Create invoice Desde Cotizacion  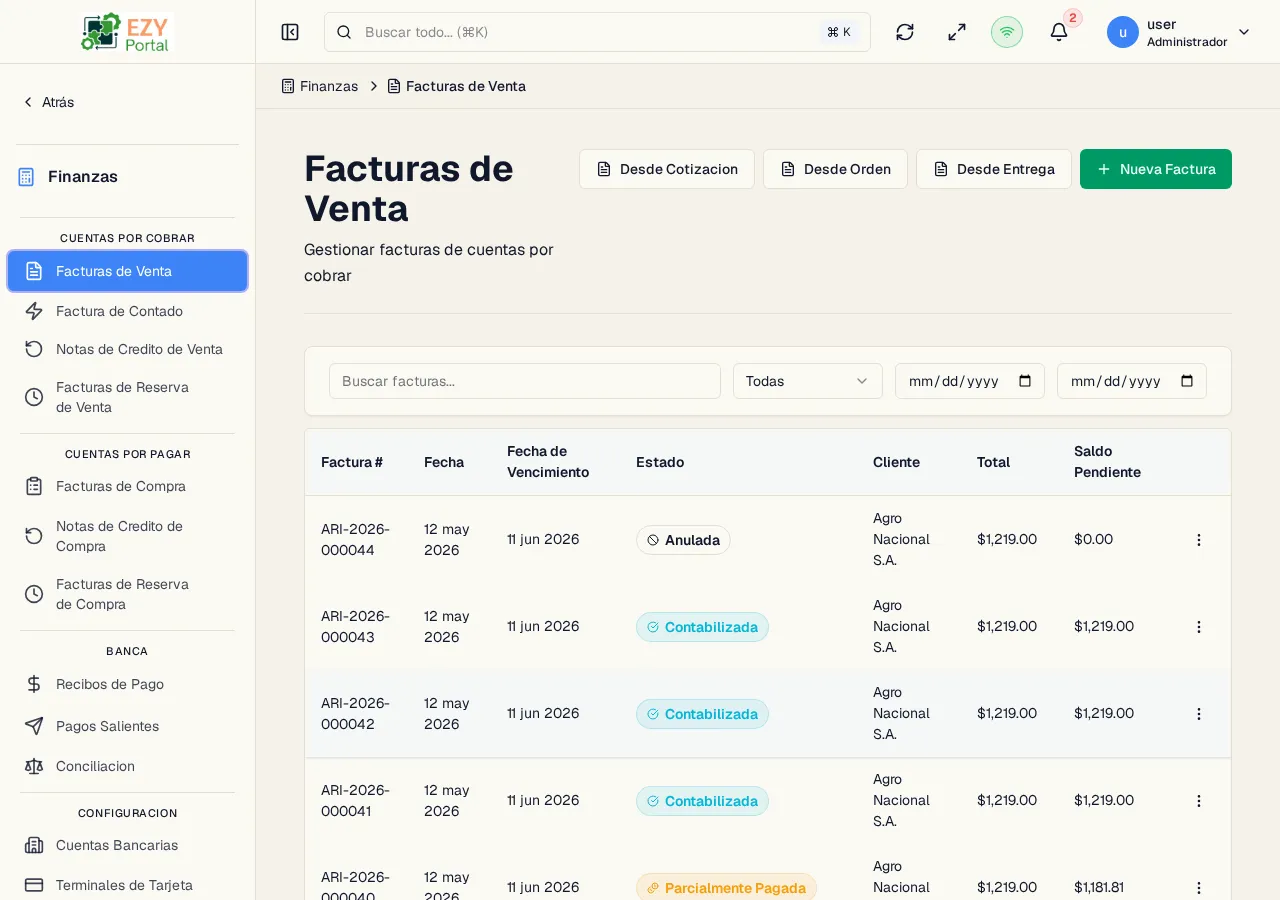(x=667, y=169)
